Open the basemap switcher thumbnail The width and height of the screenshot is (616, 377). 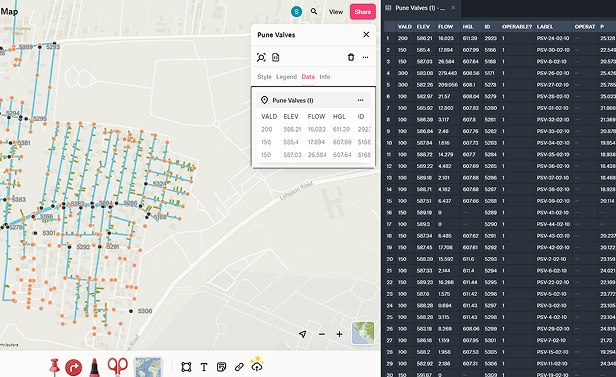[363, 333]
